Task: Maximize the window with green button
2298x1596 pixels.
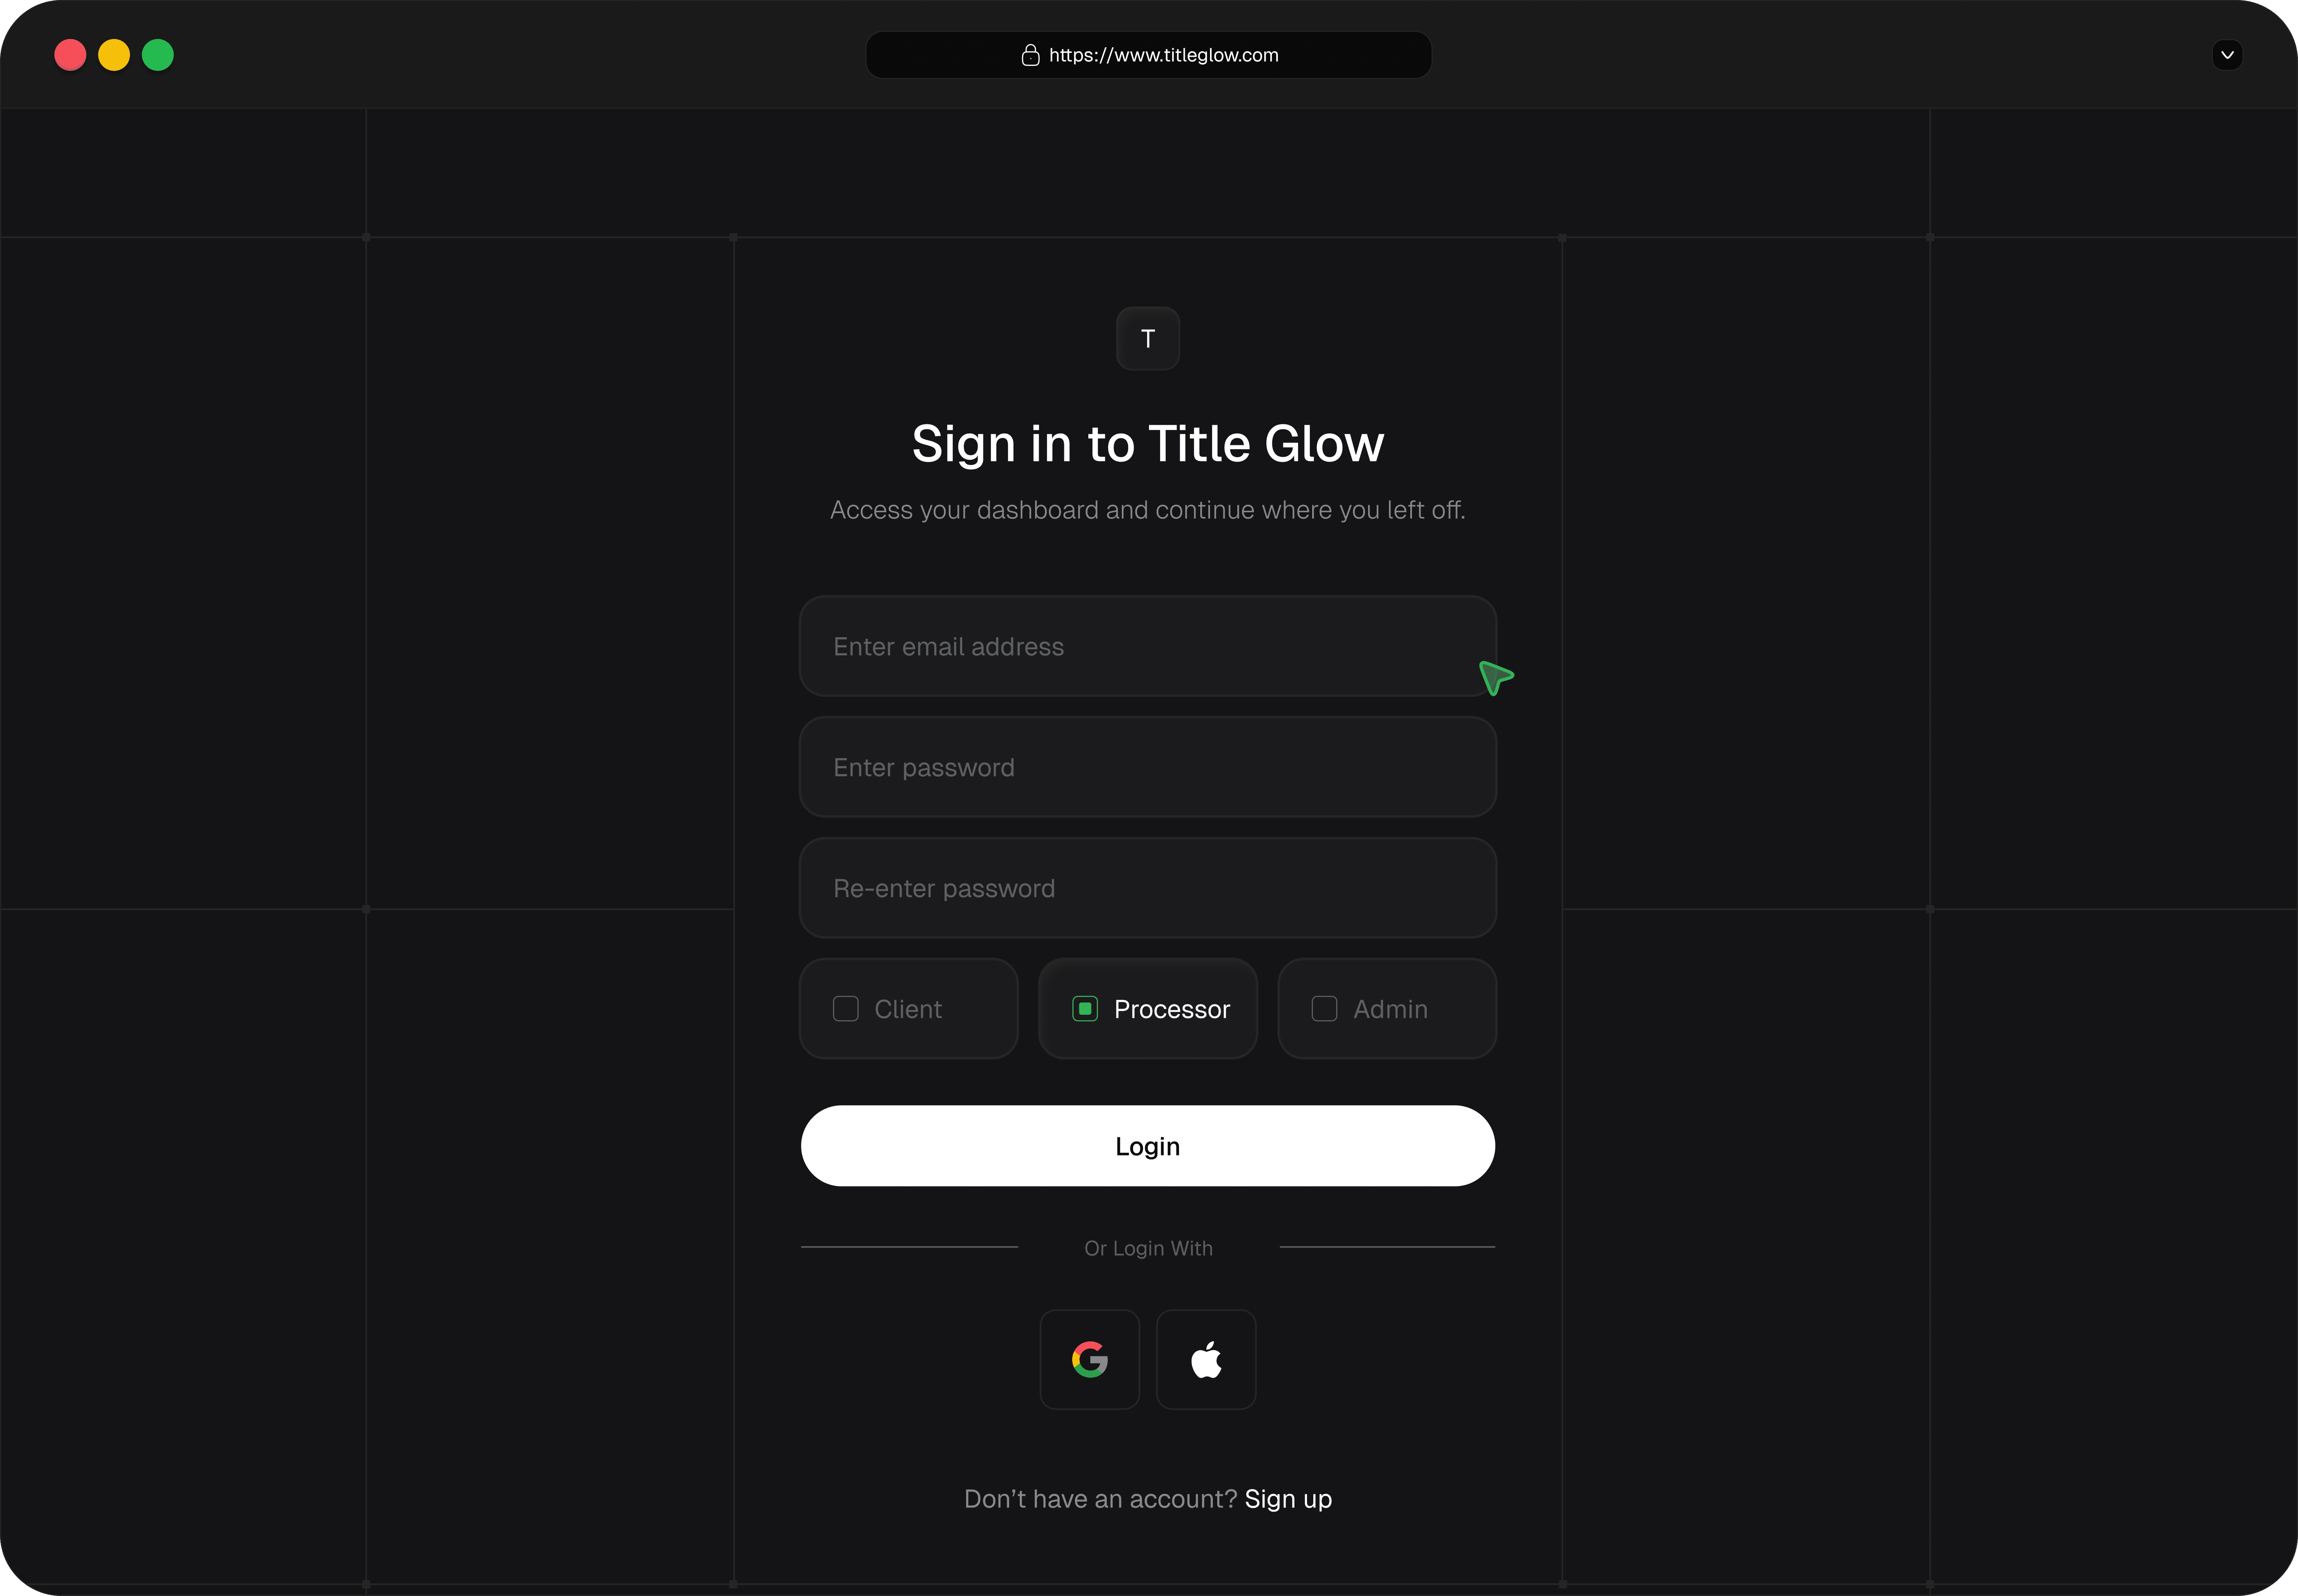Action: [x=158, y=55]
